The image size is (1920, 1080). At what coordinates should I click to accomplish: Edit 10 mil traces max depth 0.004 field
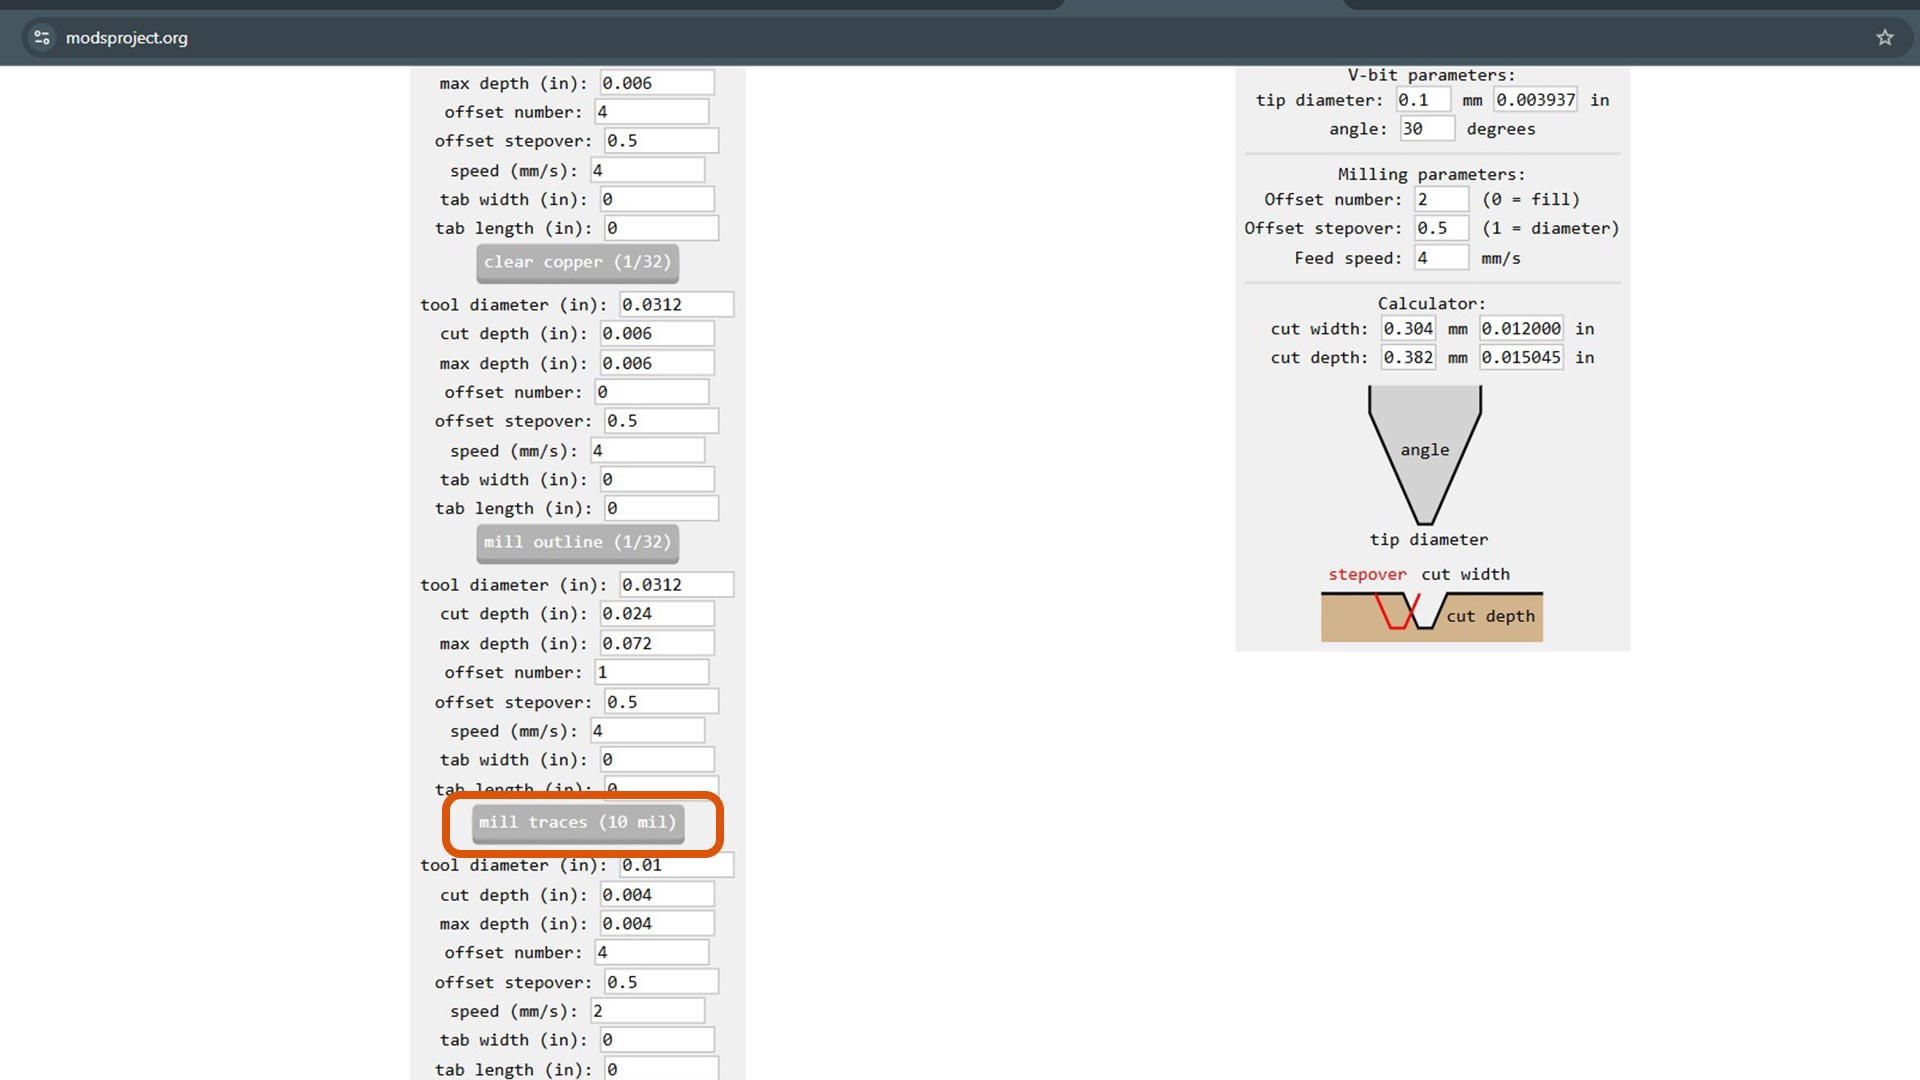point(657,924)
